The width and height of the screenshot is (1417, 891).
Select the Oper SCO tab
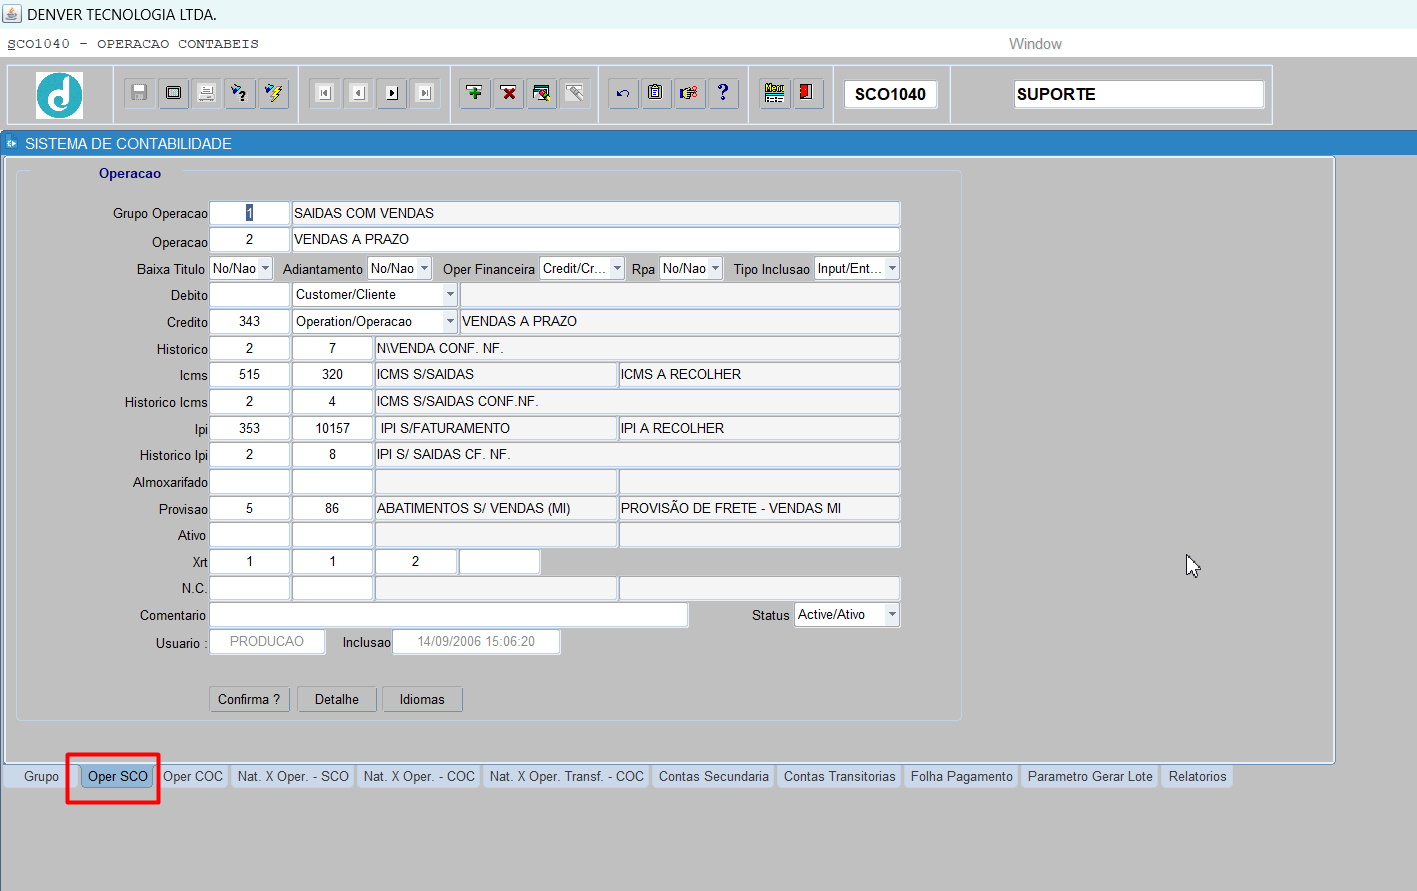click(117, 776)
